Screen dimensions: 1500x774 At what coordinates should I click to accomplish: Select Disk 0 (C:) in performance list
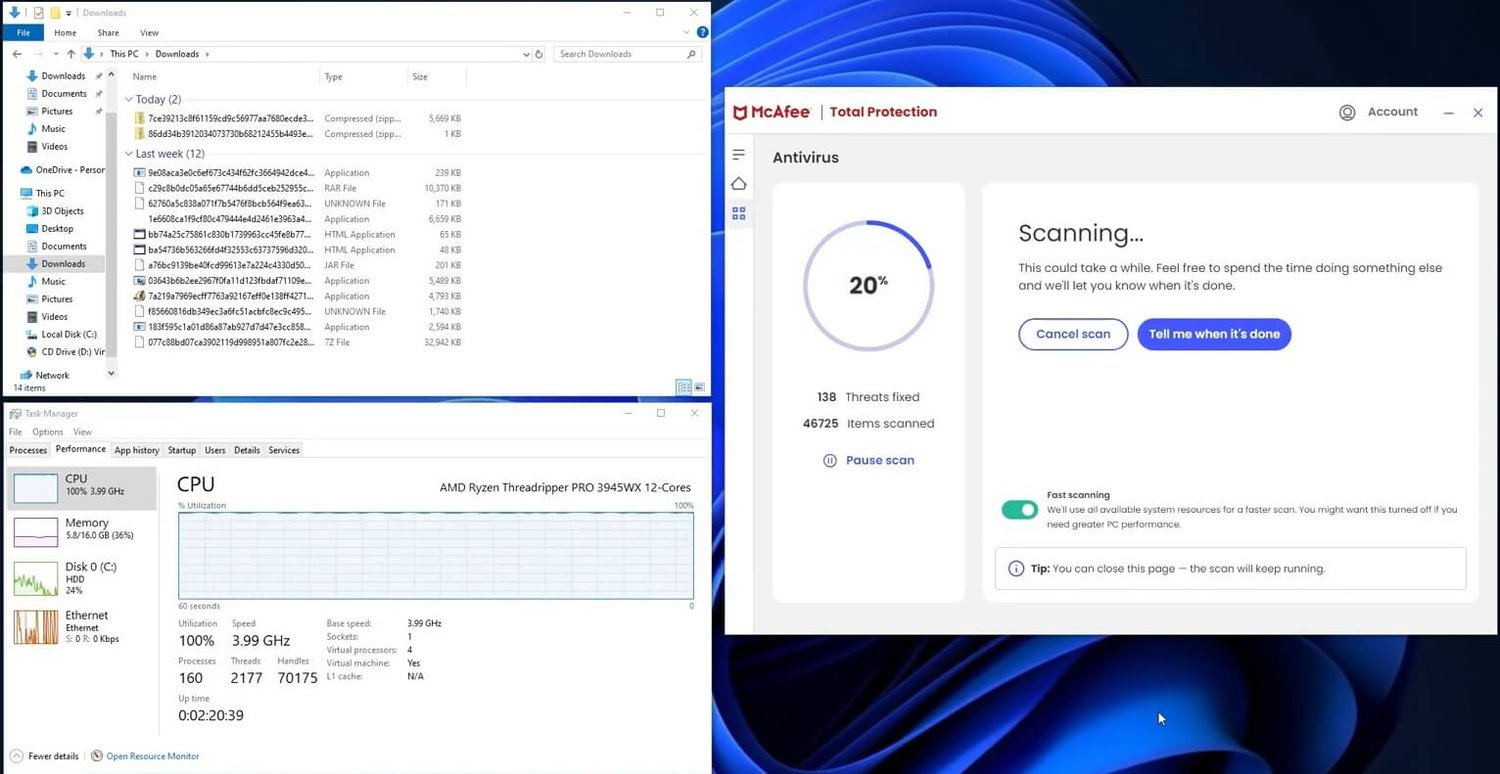pyautogui.click(x=82, y=579)
